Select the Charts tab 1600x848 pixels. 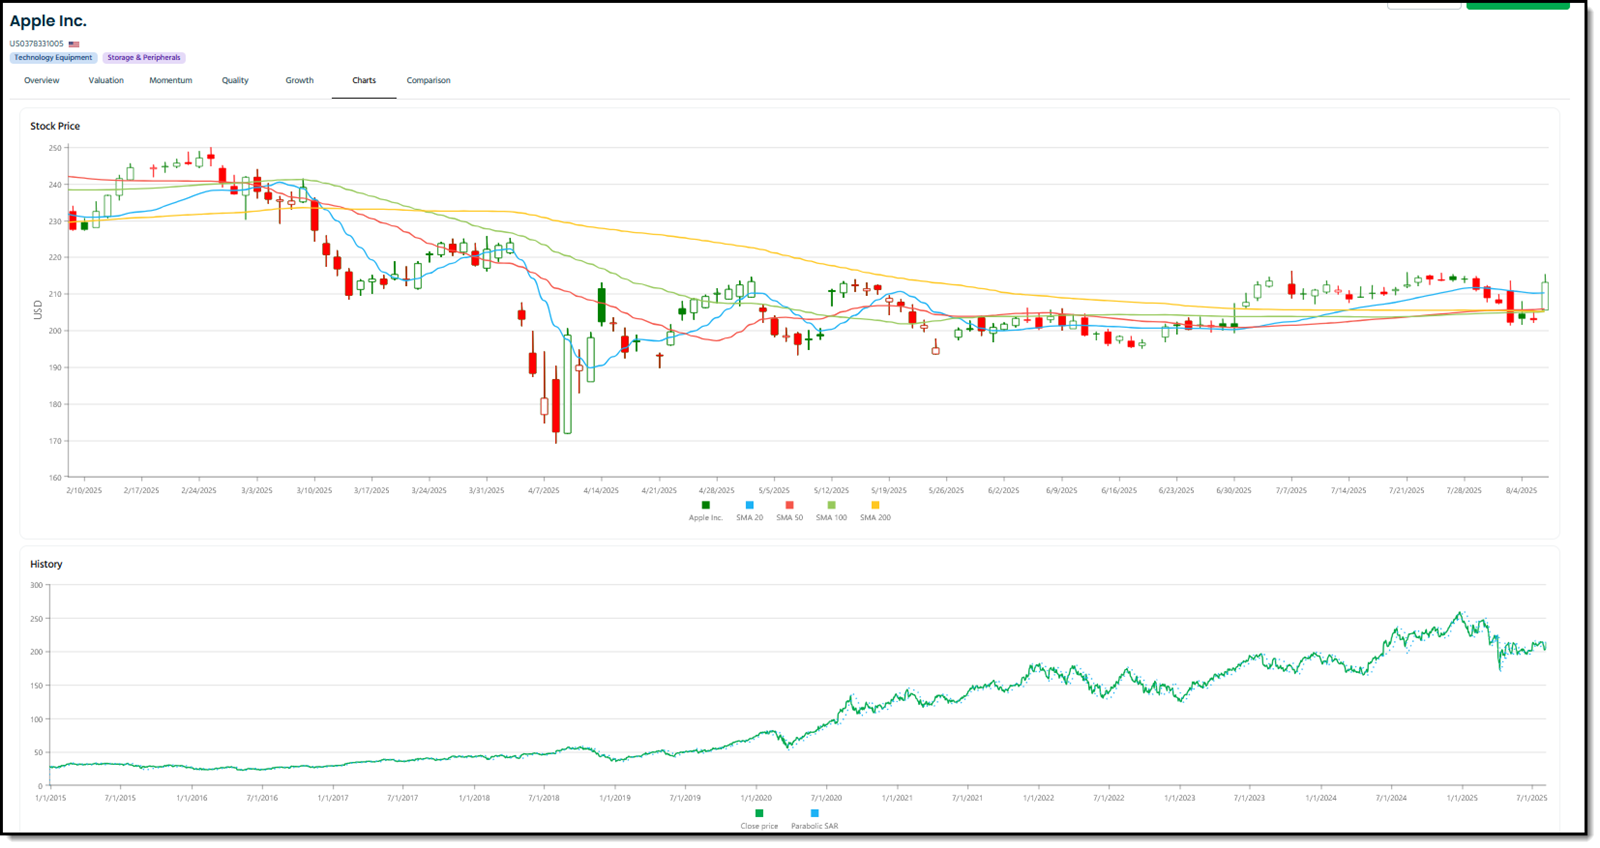point(364,80)
